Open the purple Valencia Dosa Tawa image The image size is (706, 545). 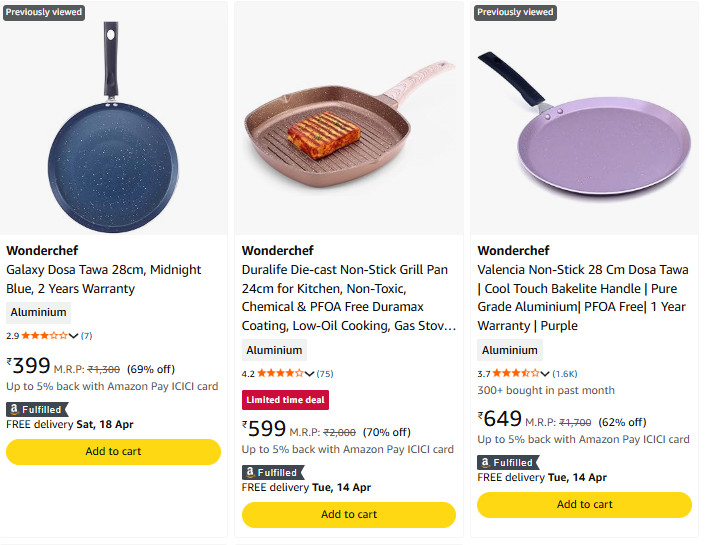tap(584, 118)
